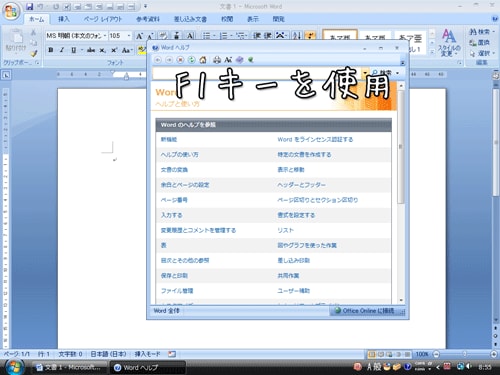Open the Change Case Aa dropdown
The width and height of the screenshot is (500, 375).
click(x=127, y=50)
